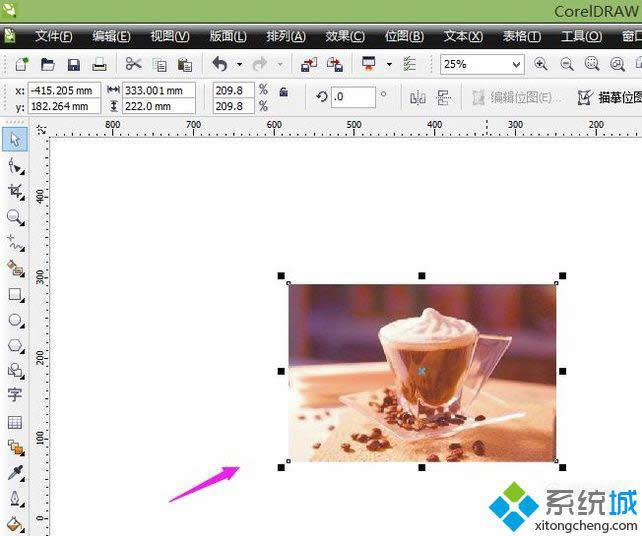Select the Smart Fill tool
The height and width of the screenshot is (536, 642).
click(x=16, y=268)
